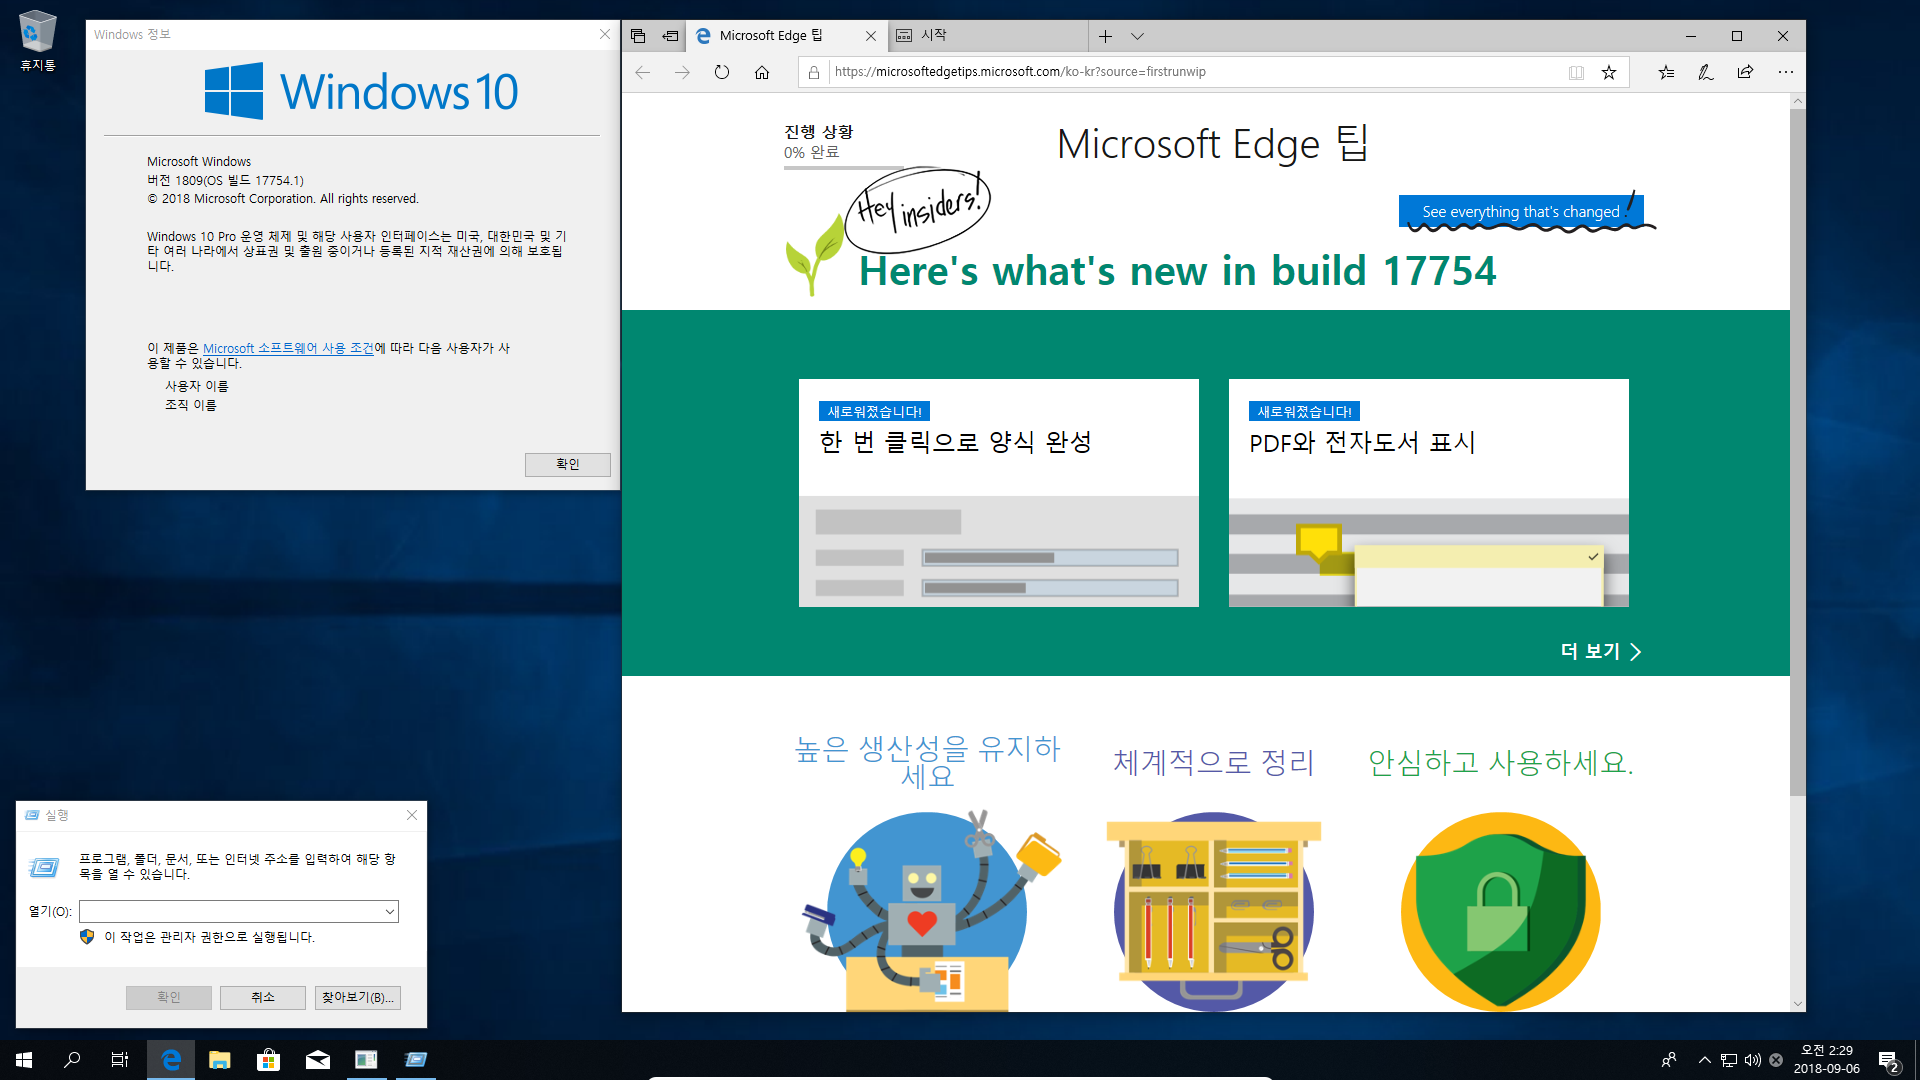
Task: Go to Edge home page
Action: tap(762, 72)
